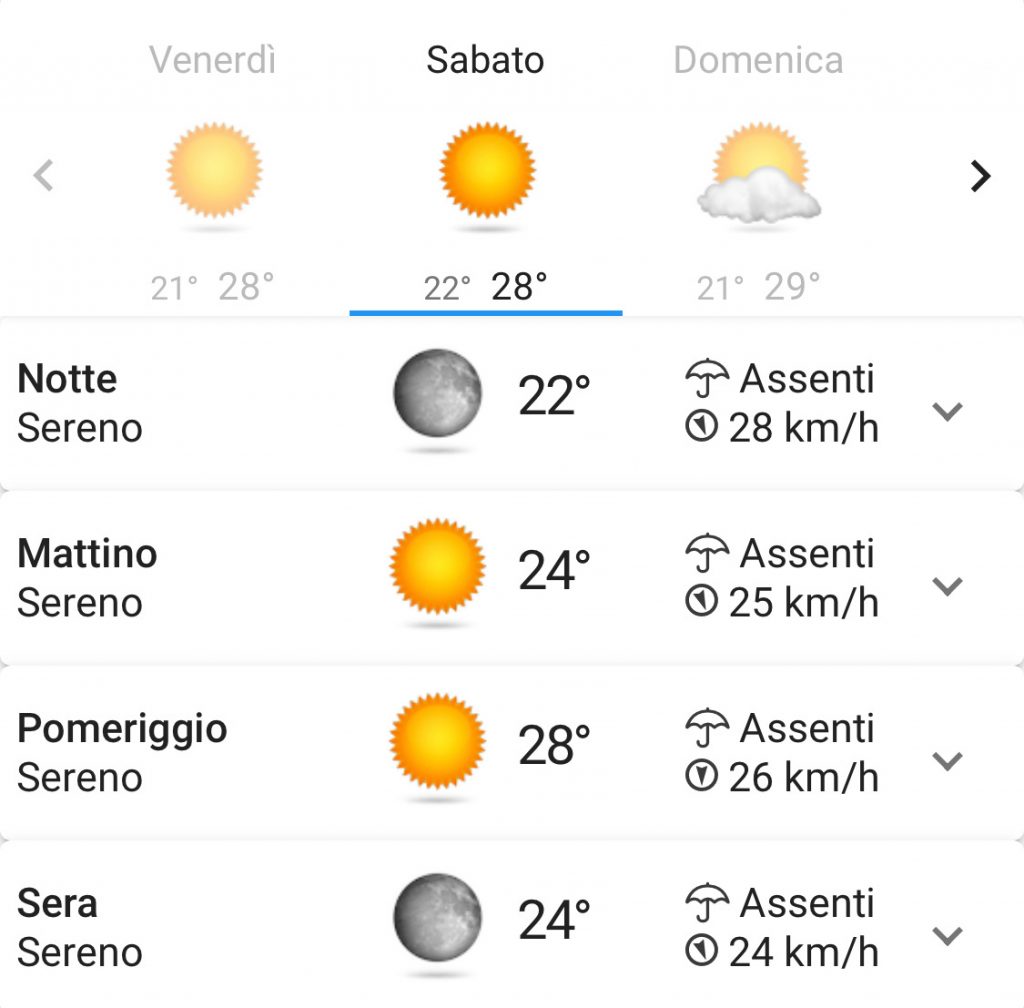1024x1008 pixels.
Task: Tap the 28 km/h wind speed in Notte
Action: tap(804, 428)
